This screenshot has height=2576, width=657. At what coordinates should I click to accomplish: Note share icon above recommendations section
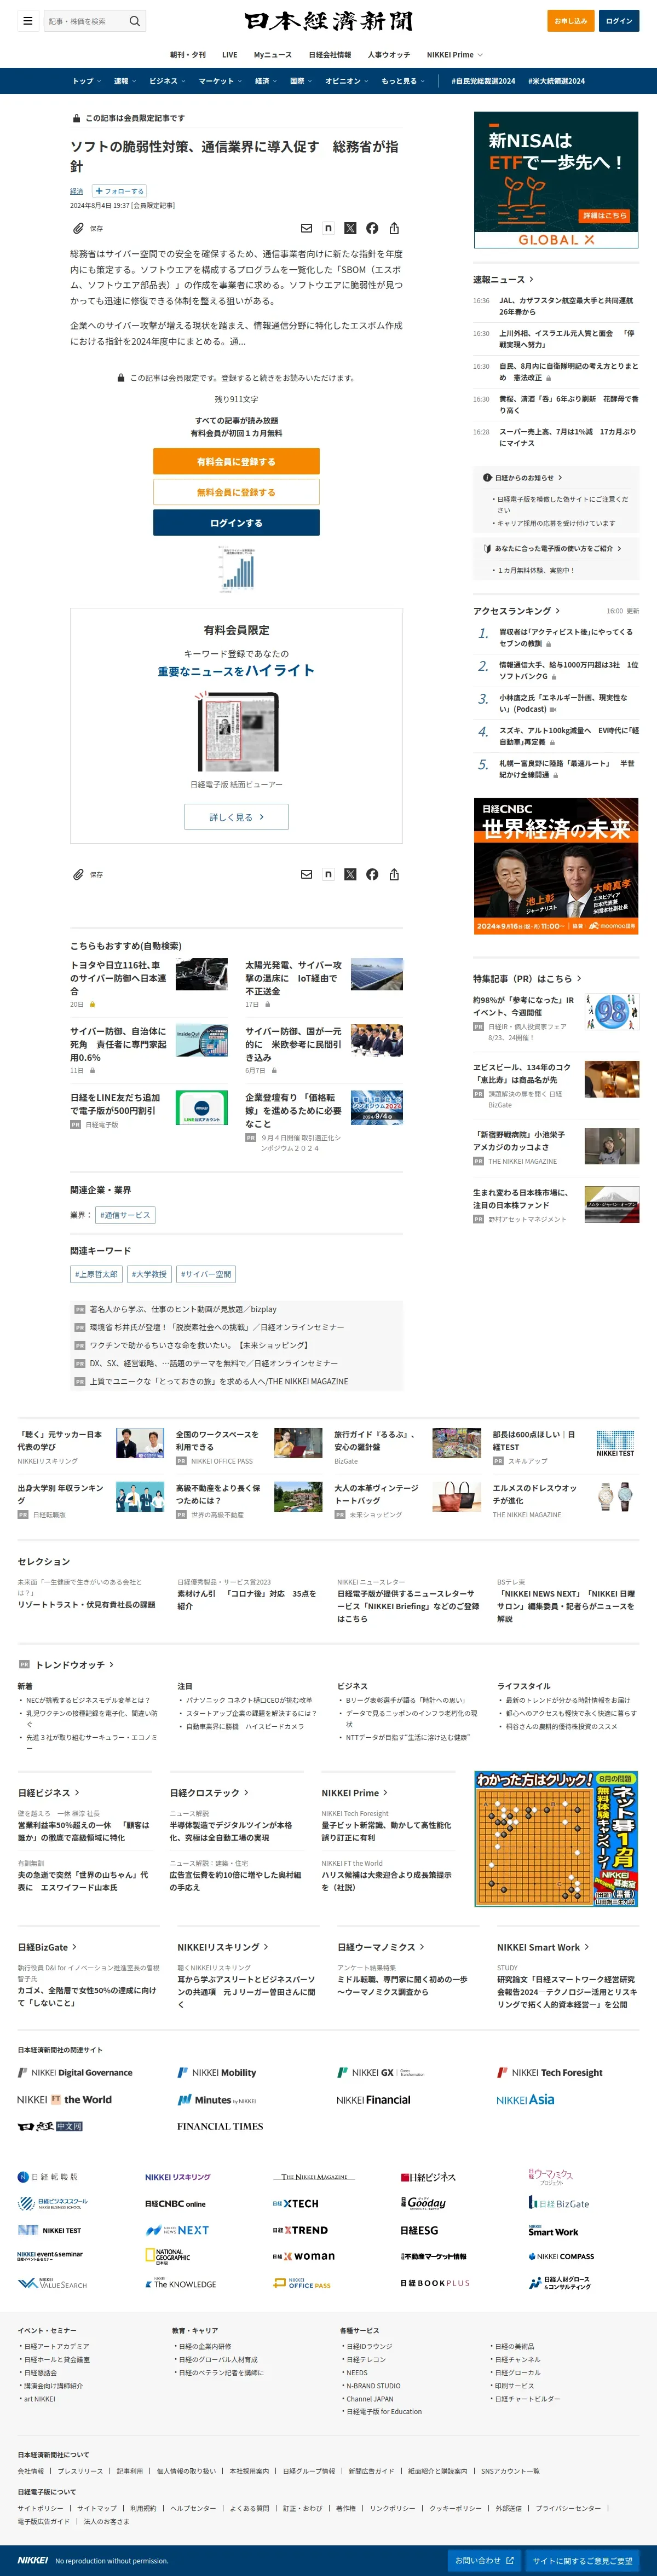point(328,874)
